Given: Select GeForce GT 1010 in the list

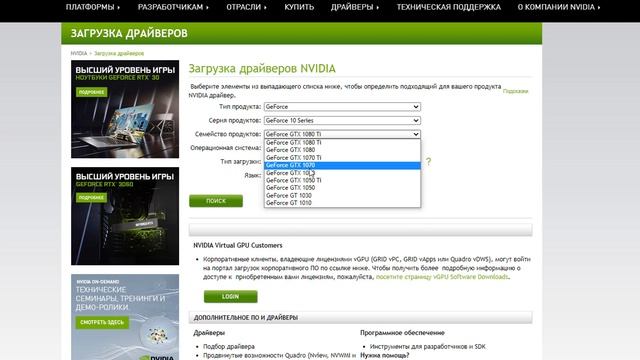Looking at the screenshot, I should tap(342, 203).
